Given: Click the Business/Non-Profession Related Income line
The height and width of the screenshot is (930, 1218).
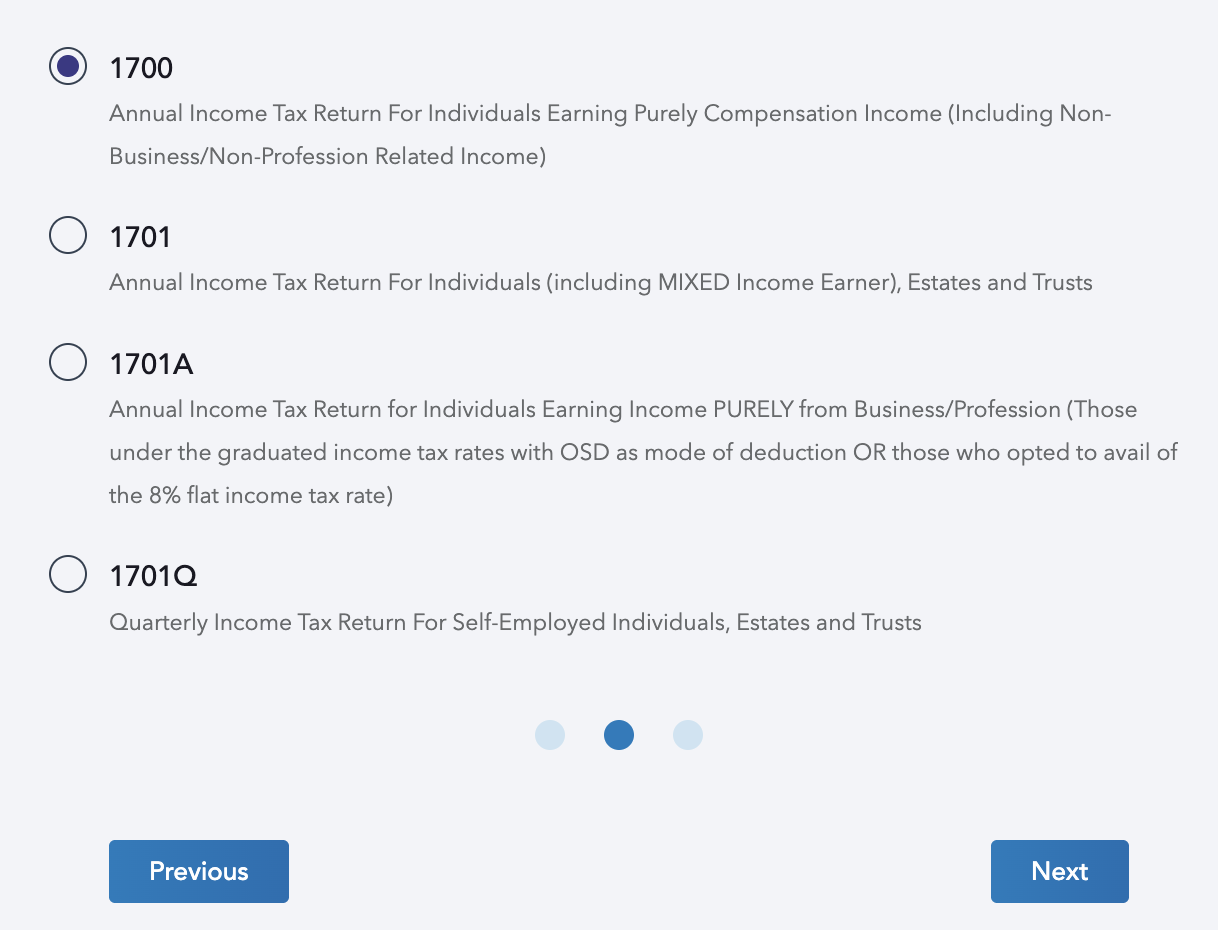Looking at the screenshot, I should (x=327, y=157).
